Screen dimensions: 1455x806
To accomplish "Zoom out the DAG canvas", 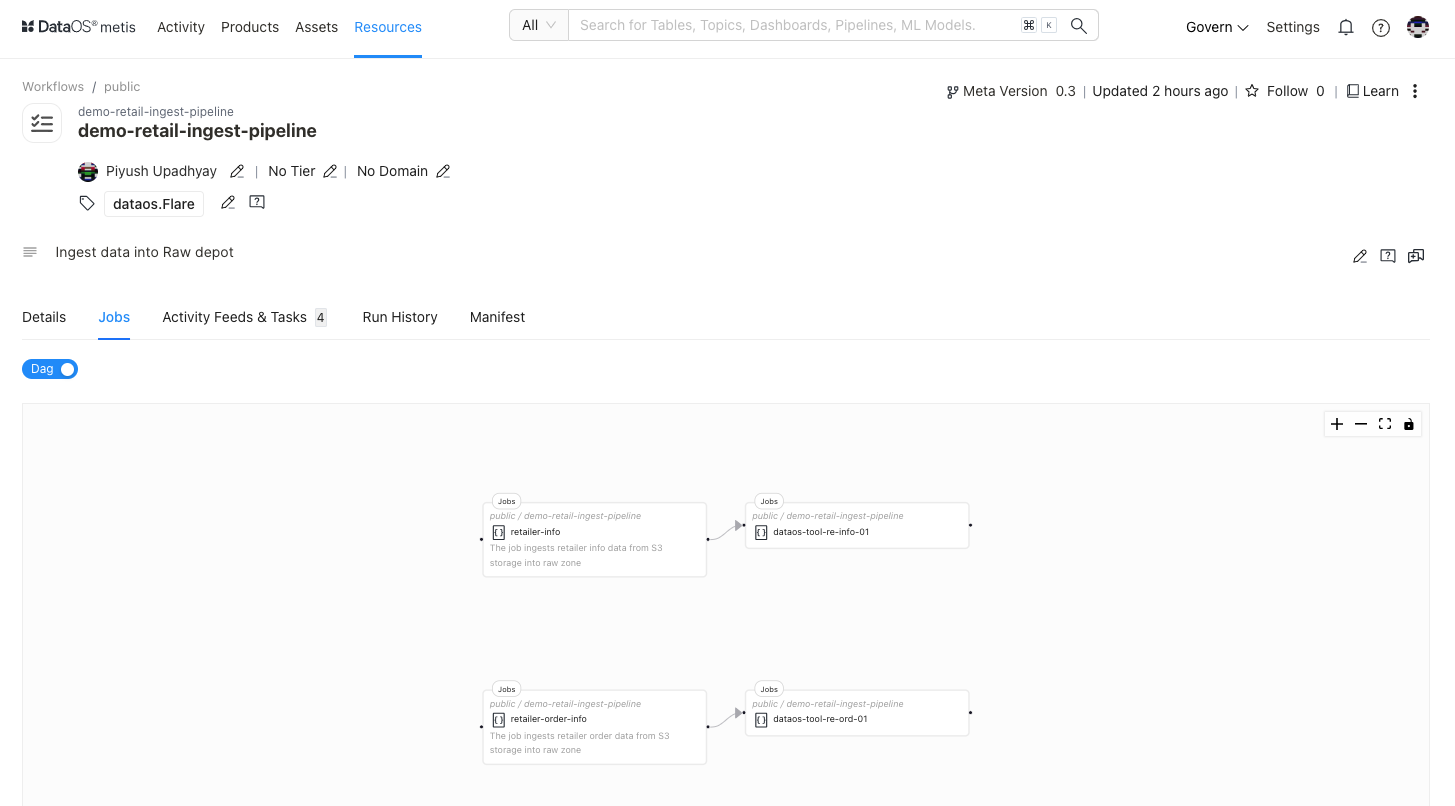I will coord(1361,424).
